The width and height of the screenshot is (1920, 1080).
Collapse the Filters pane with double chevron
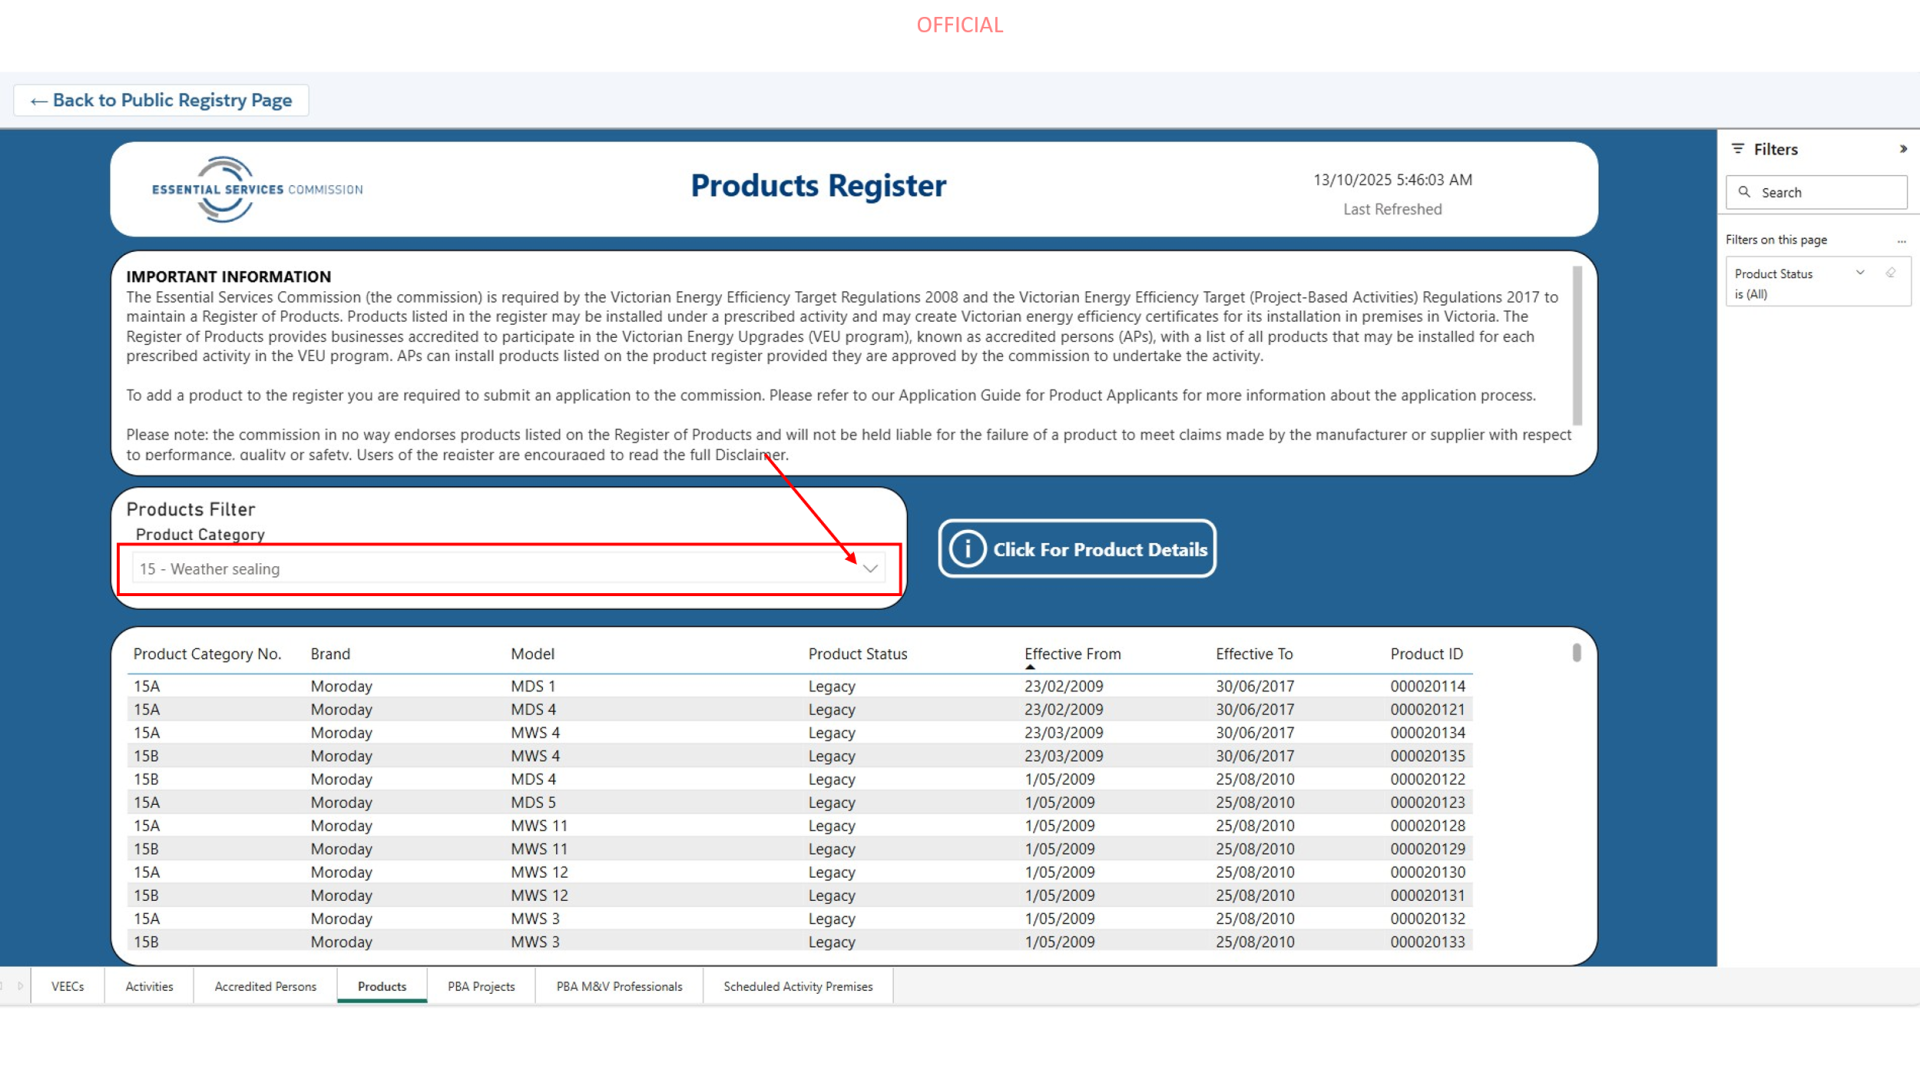pyautogui.click(x=1903, y=149)
